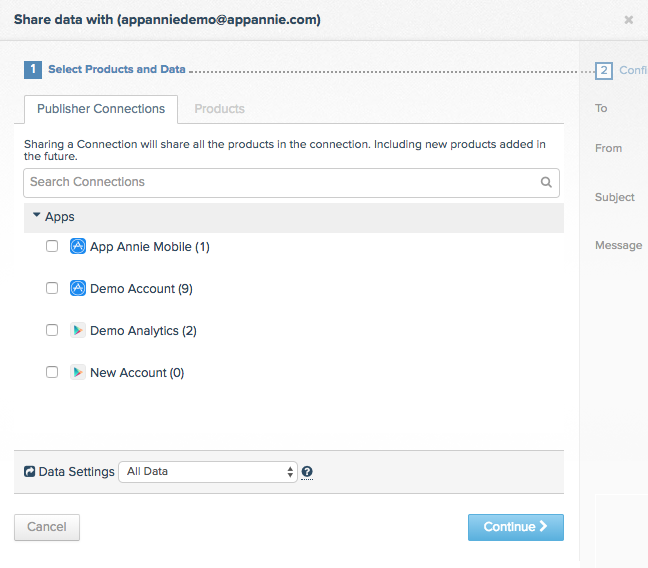
Task: Switch to the Products tab
Action: point(219,109)
